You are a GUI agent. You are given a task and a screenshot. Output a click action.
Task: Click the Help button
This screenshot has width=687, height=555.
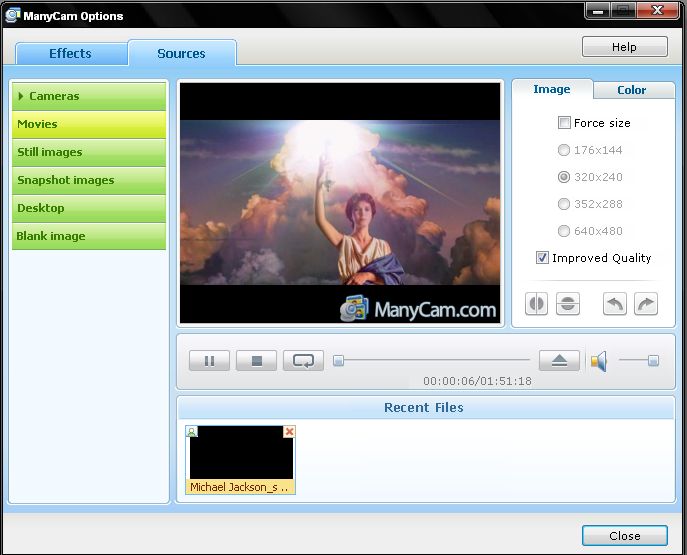624,47
